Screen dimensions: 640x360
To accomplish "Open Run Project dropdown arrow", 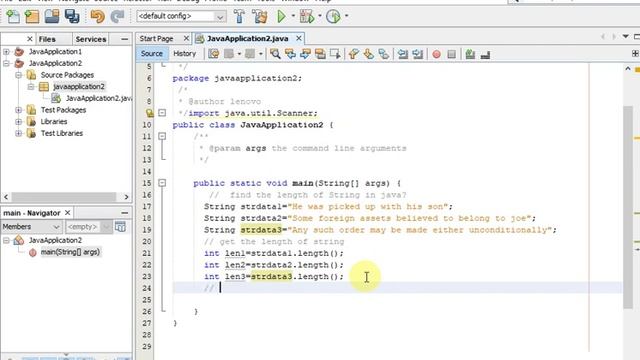I will click(x=293, y=16).
